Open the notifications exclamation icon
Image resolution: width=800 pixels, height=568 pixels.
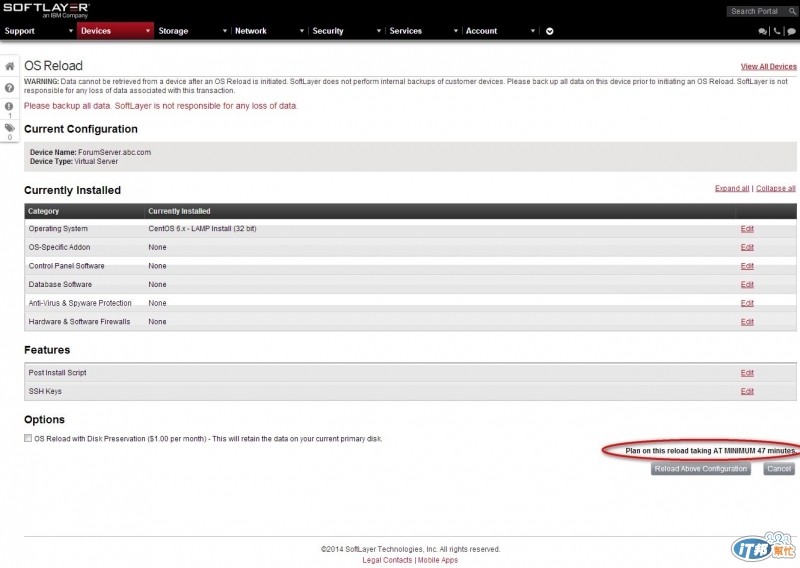9,106
